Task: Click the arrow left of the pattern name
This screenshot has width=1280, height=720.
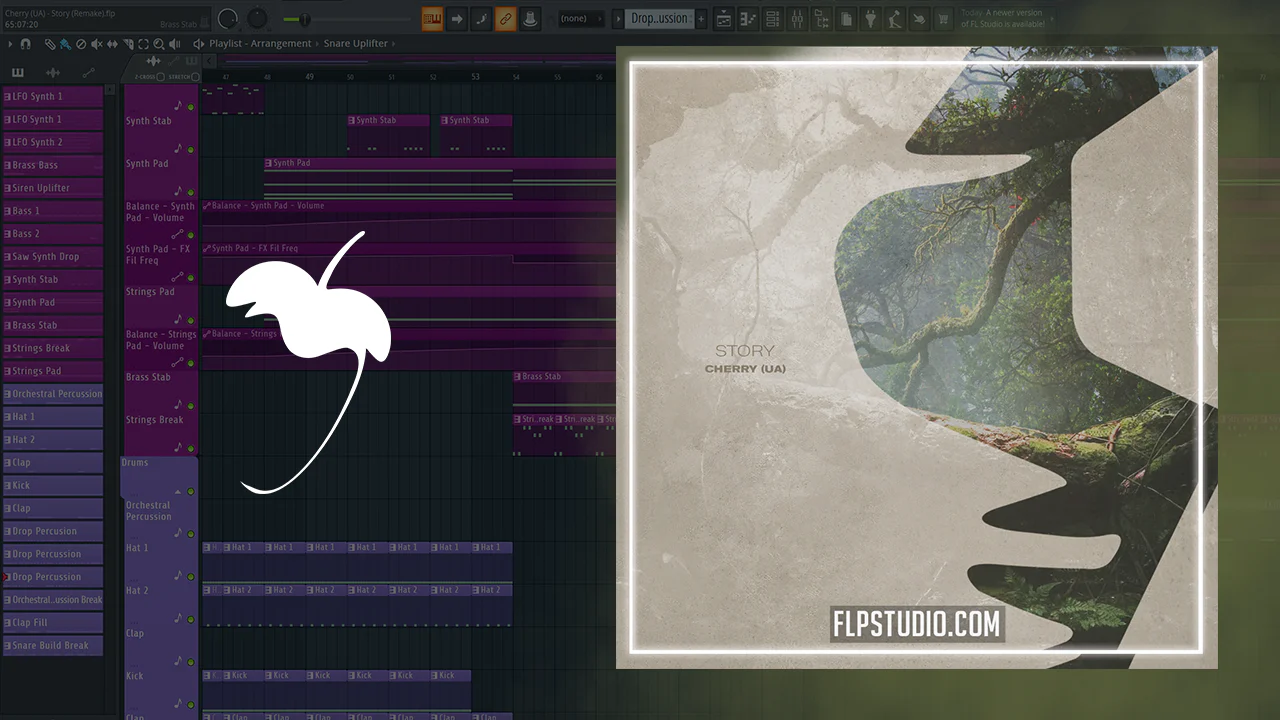Action: pos(618,18)
